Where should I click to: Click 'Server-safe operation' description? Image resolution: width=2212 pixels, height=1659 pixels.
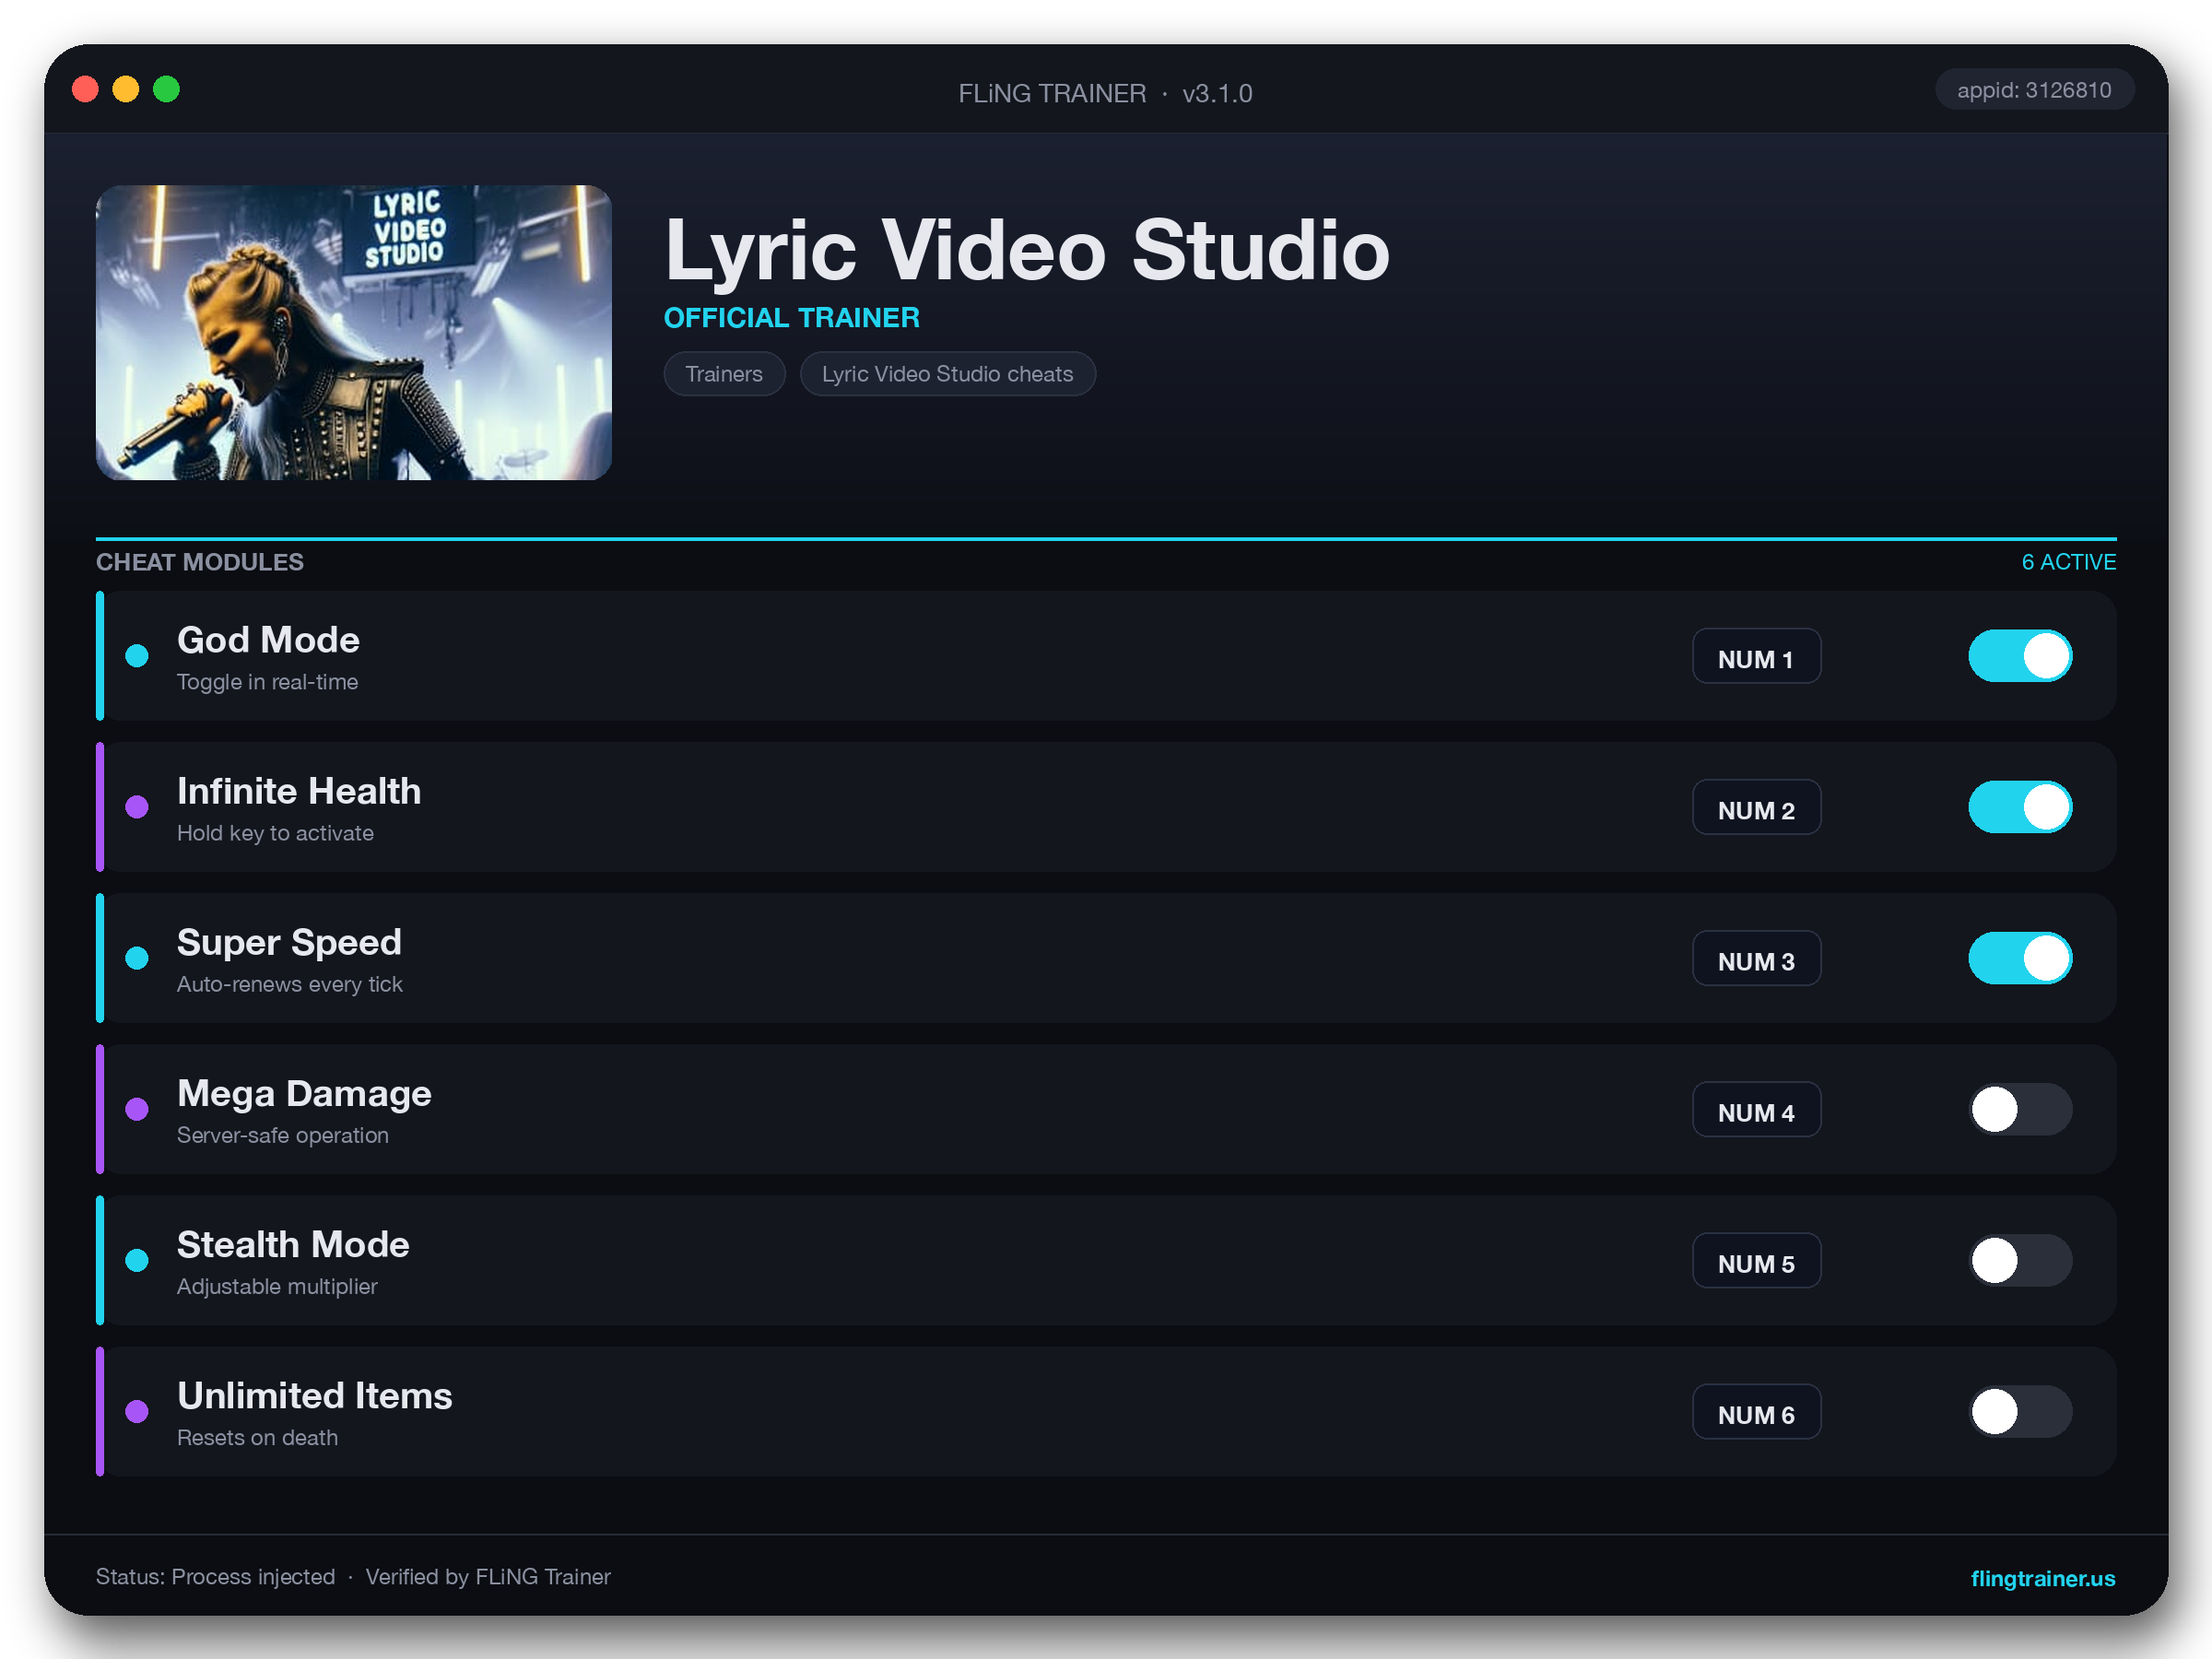click(282, 1135)
